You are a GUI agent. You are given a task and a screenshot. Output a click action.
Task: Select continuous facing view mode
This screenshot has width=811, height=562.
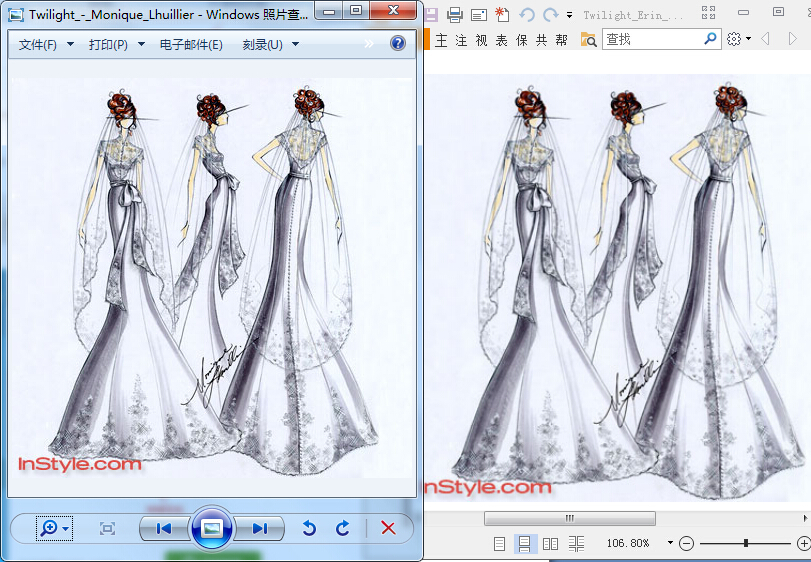(576, 543)
